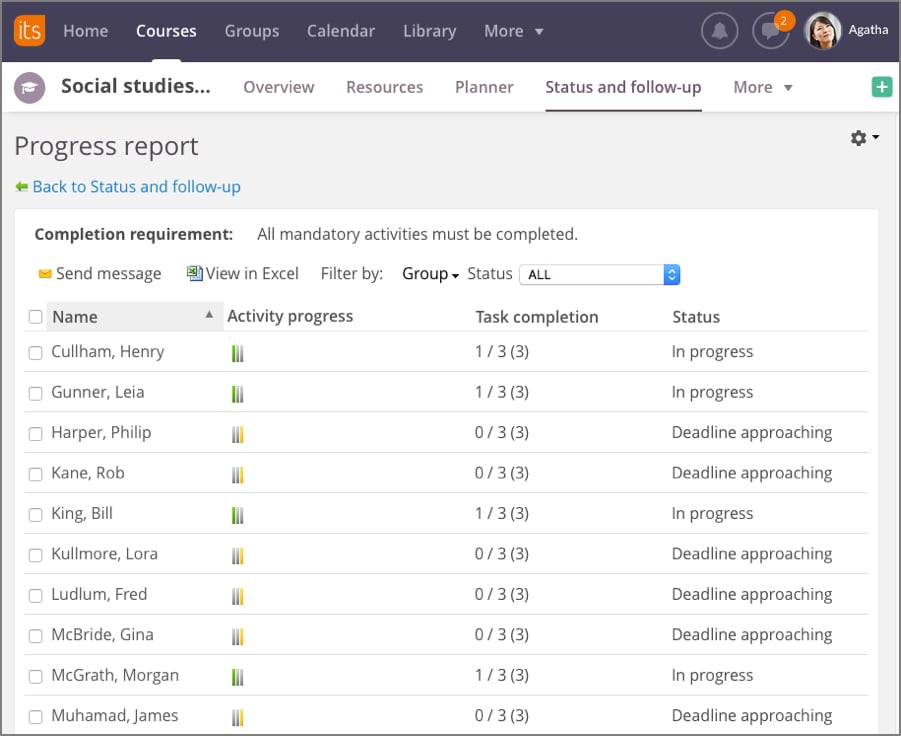Expand the More menu in top navigation
This screenshot has width=901, height=736.
[x=513, y=31]
